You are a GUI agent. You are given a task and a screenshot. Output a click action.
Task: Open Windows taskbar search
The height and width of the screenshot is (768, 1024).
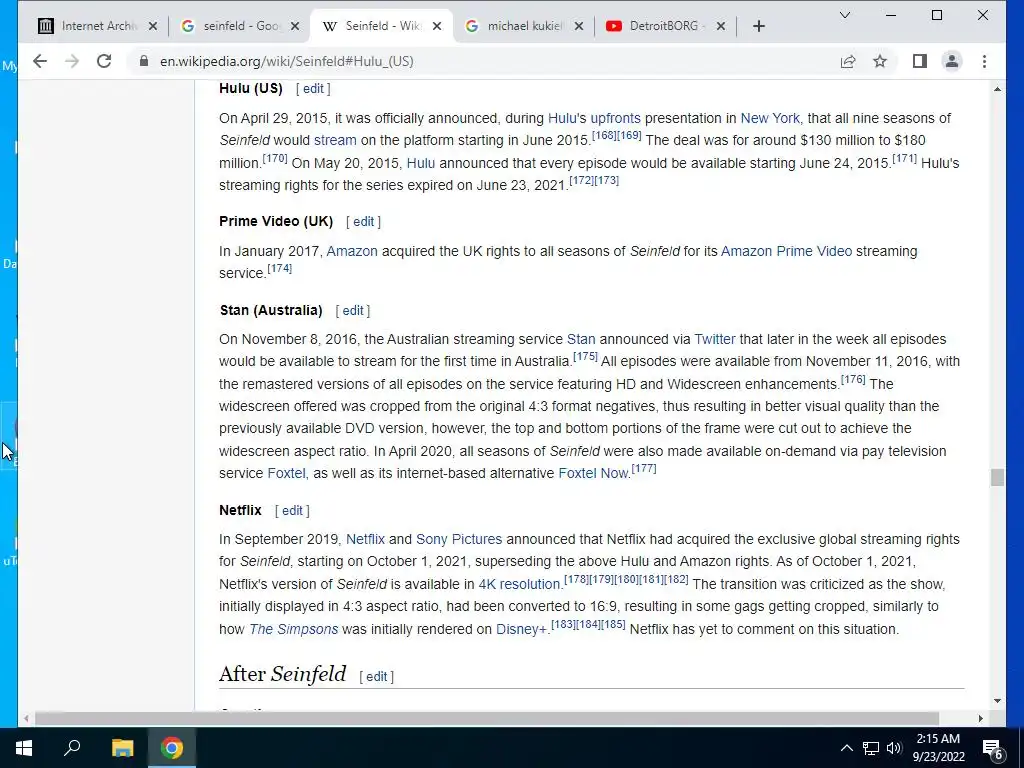[72, 748]
